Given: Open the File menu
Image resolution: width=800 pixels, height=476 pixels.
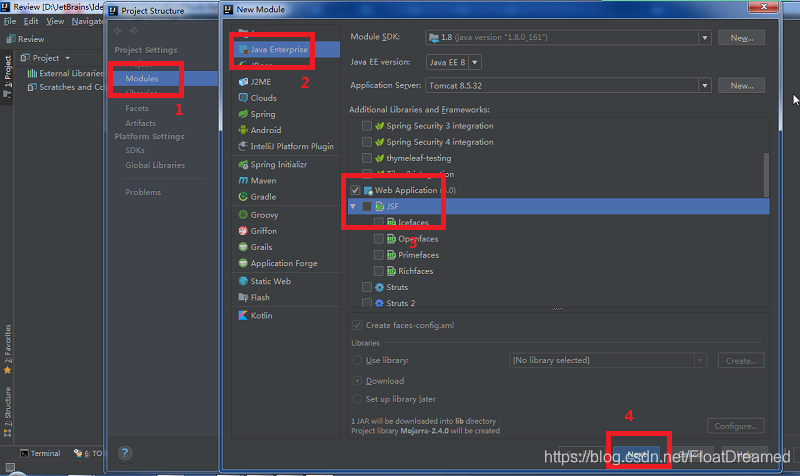Looking at the screenshot, I should [10, 21].
